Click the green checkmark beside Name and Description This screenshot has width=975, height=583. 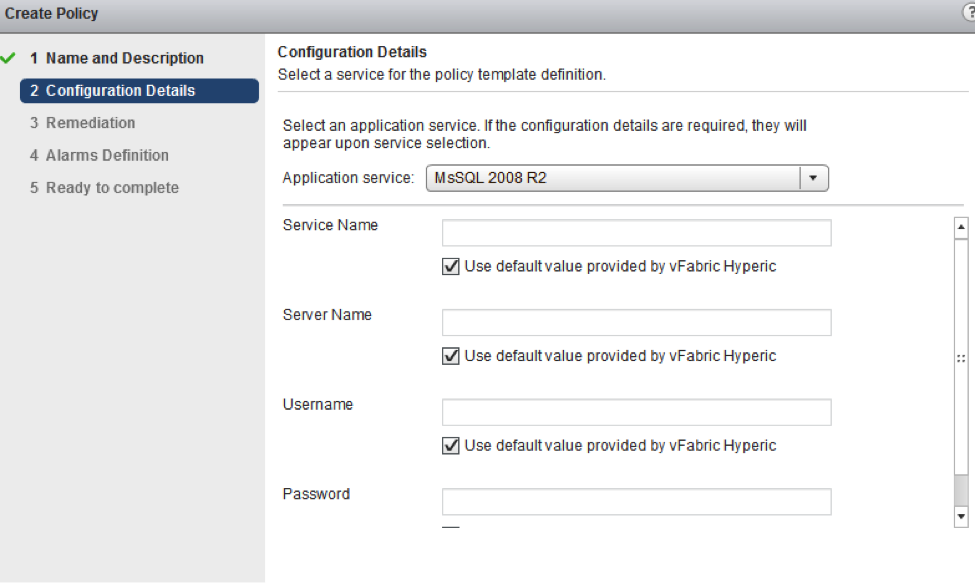tap(8, 58)
